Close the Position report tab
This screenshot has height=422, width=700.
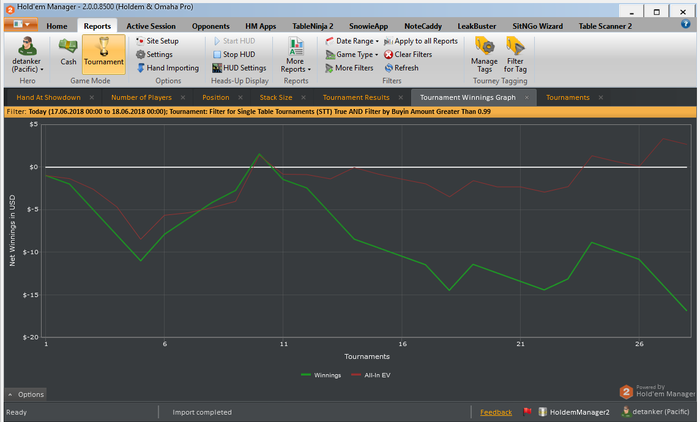[240, 97]
